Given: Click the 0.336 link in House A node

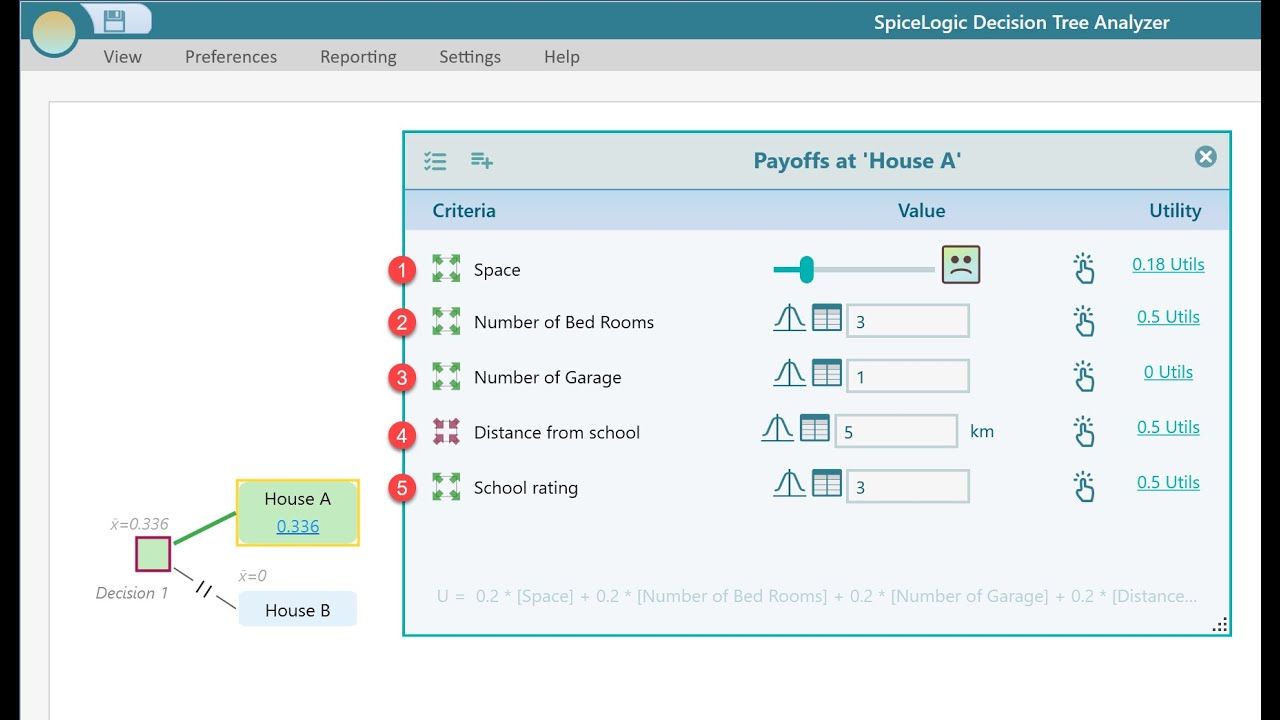Looking at the screenshot, I should click(298, 526).
